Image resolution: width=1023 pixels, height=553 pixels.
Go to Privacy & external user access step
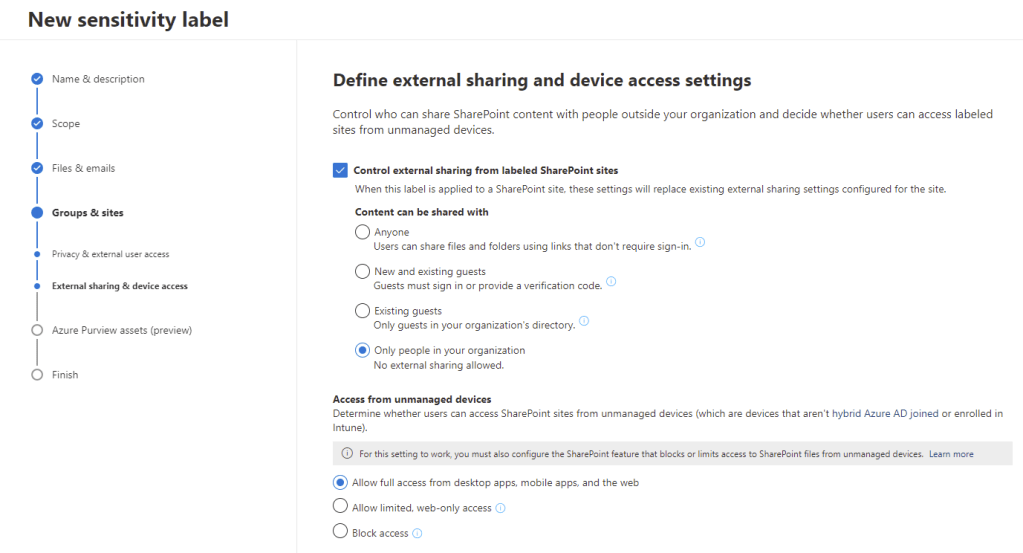tap(110, 254)
